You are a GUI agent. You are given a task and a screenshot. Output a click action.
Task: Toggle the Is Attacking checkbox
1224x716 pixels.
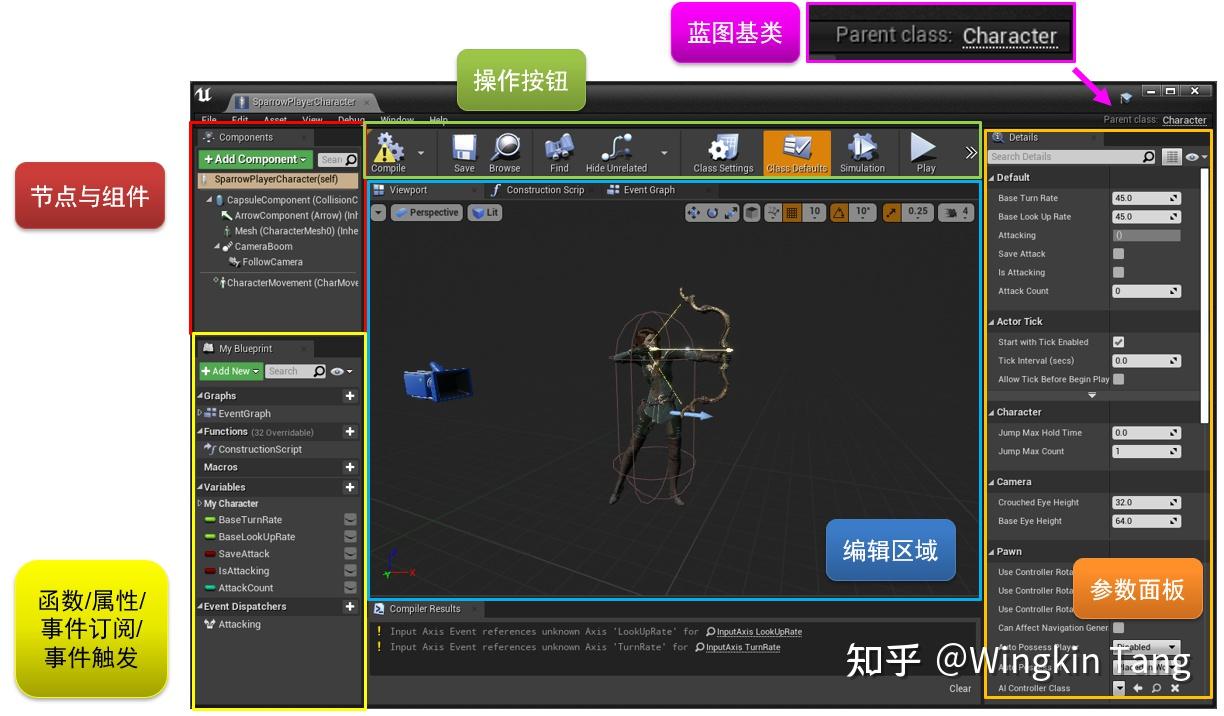tap(1118, 272)
